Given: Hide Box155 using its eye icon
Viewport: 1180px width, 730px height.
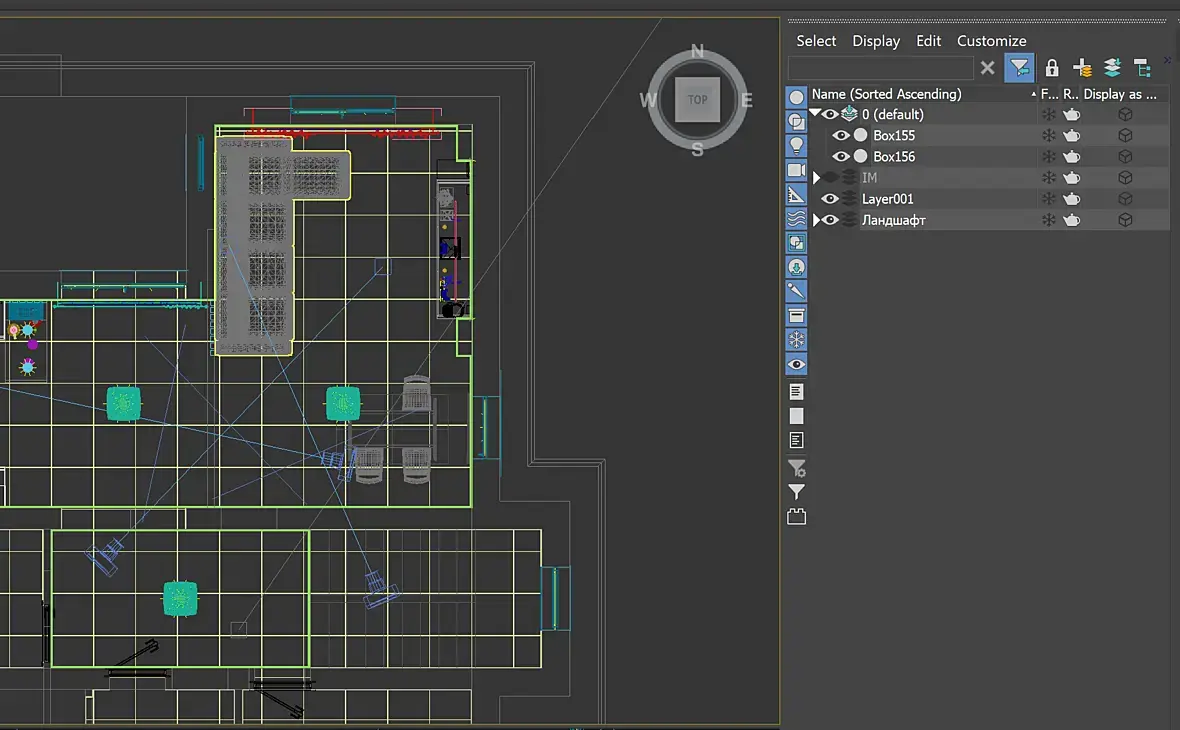Looking at the screenshot, I should (841, 135).
